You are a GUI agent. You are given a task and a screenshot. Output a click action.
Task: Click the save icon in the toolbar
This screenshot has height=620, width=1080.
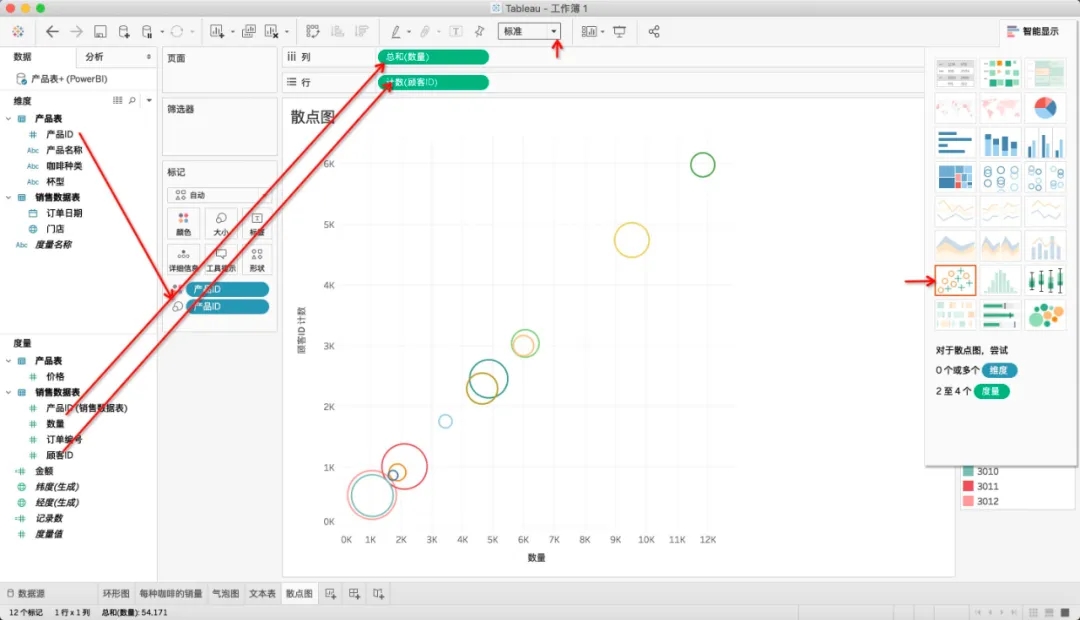click(100, 32)
